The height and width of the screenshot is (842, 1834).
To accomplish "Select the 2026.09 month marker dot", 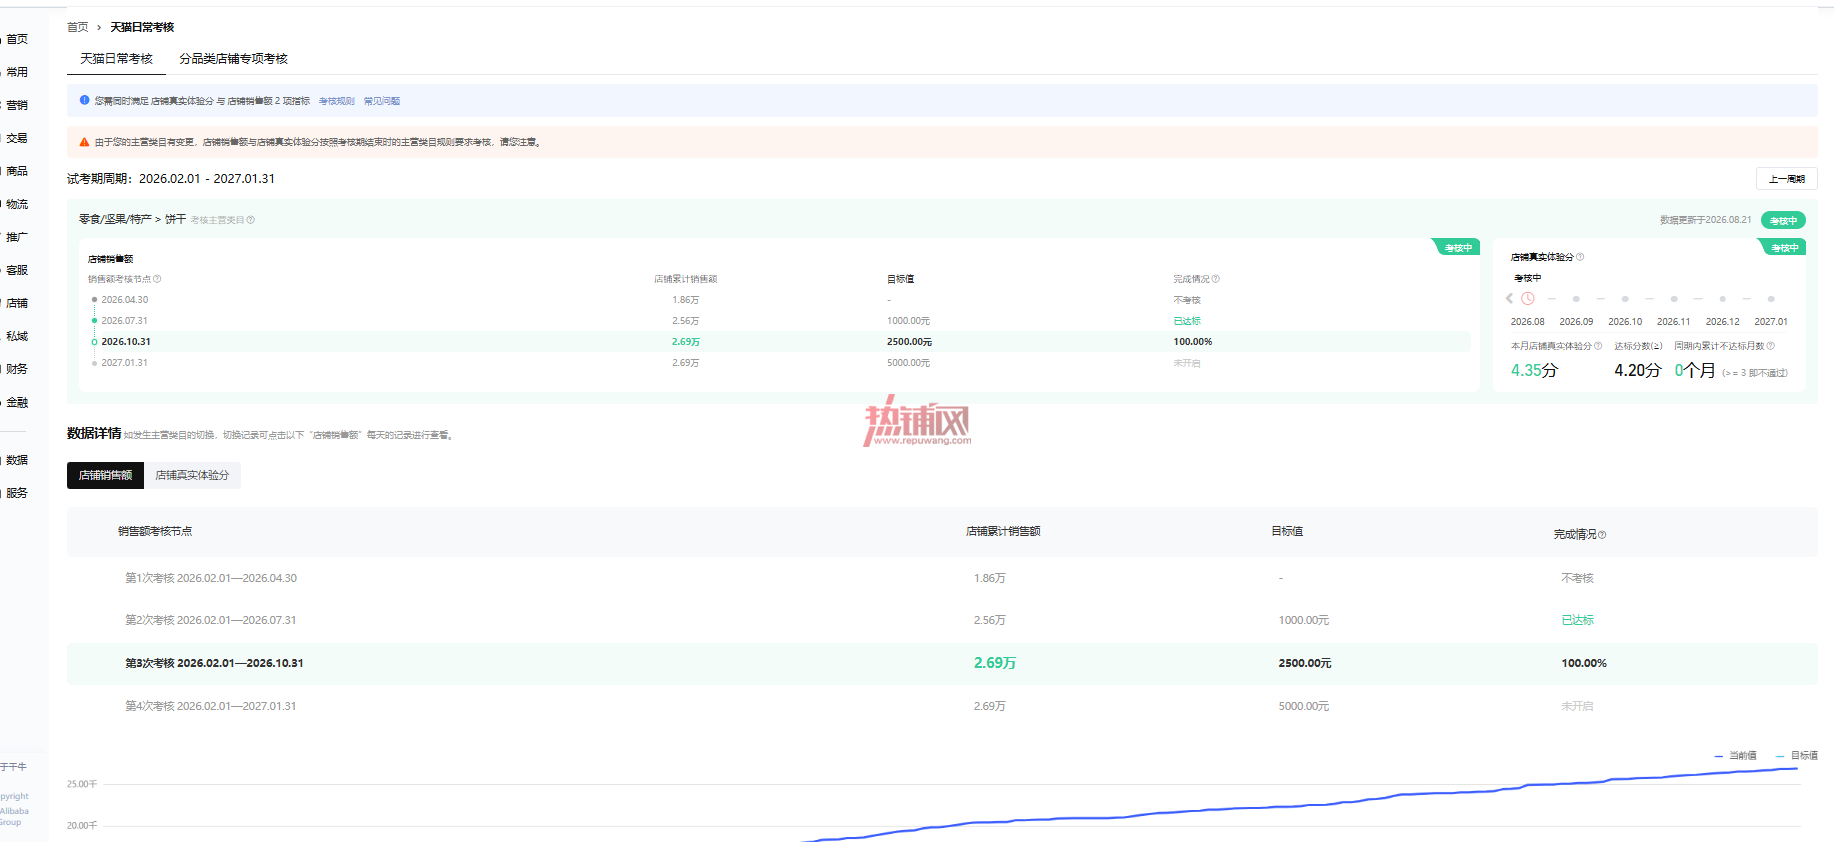I will click(1576, 299).
